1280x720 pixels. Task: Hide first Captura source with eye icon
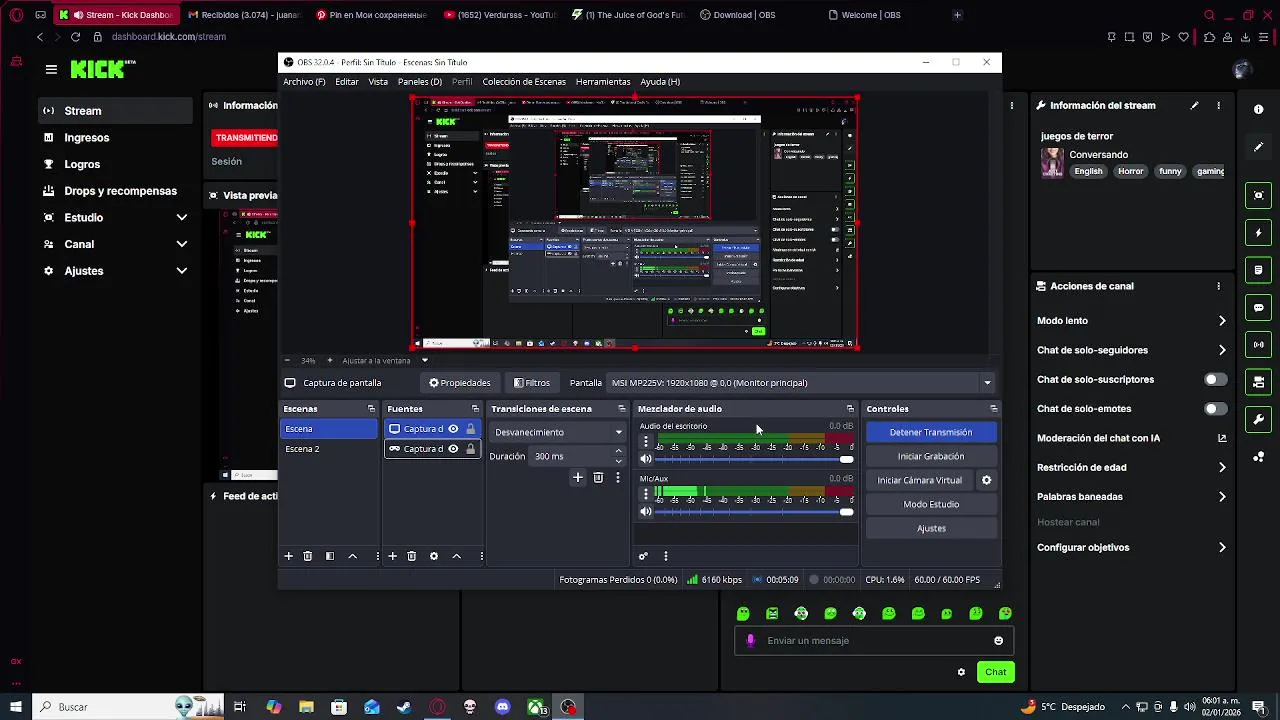(x=453, y=429)
